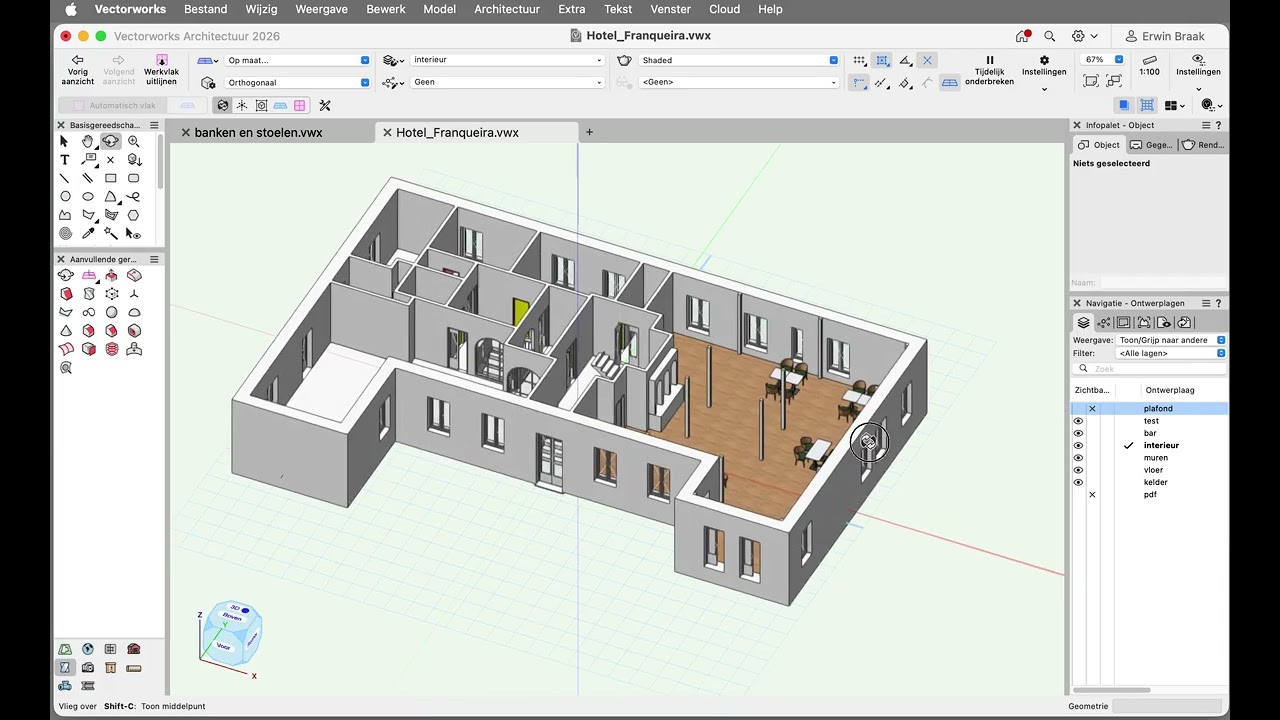1280x720 pixels.
Task: Go back with Vorig aanzicht
Action: [78, 70]
